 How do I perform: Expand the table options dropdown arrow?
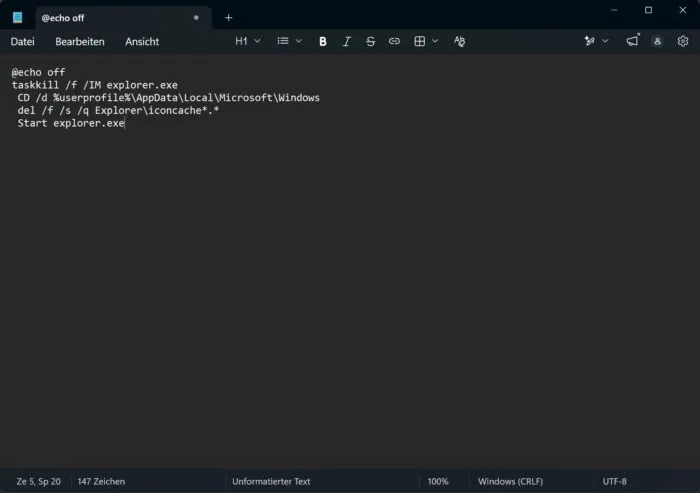pyautogui.click(x=435, y=41)
